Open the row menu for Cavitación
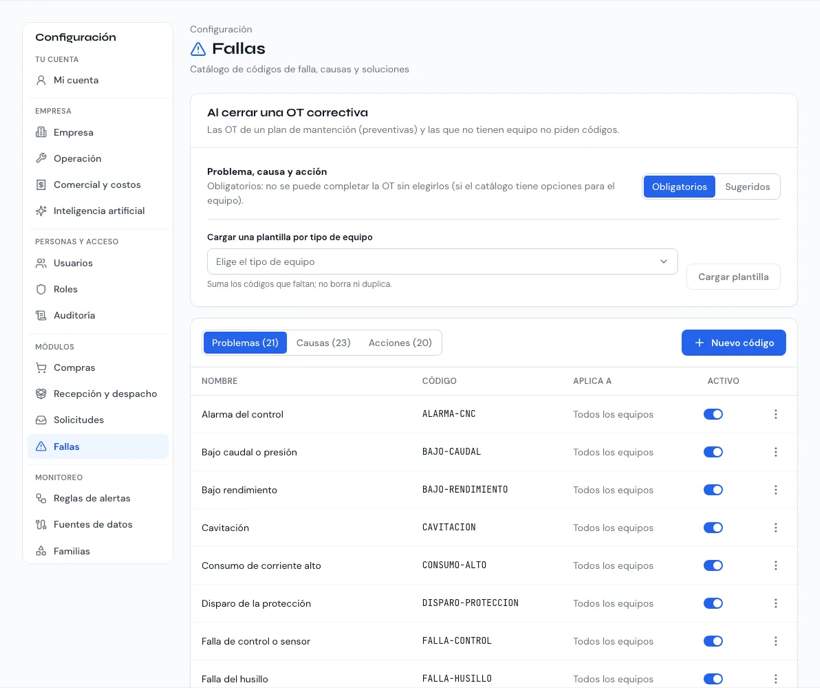This screenshot has height=688, width=820. 776,528
